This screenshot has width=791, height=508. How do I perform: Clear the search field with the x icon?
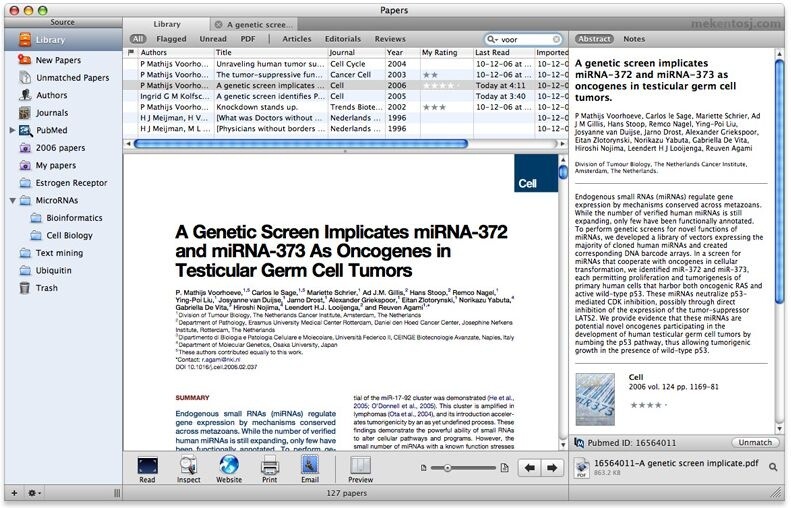[556, 39]
